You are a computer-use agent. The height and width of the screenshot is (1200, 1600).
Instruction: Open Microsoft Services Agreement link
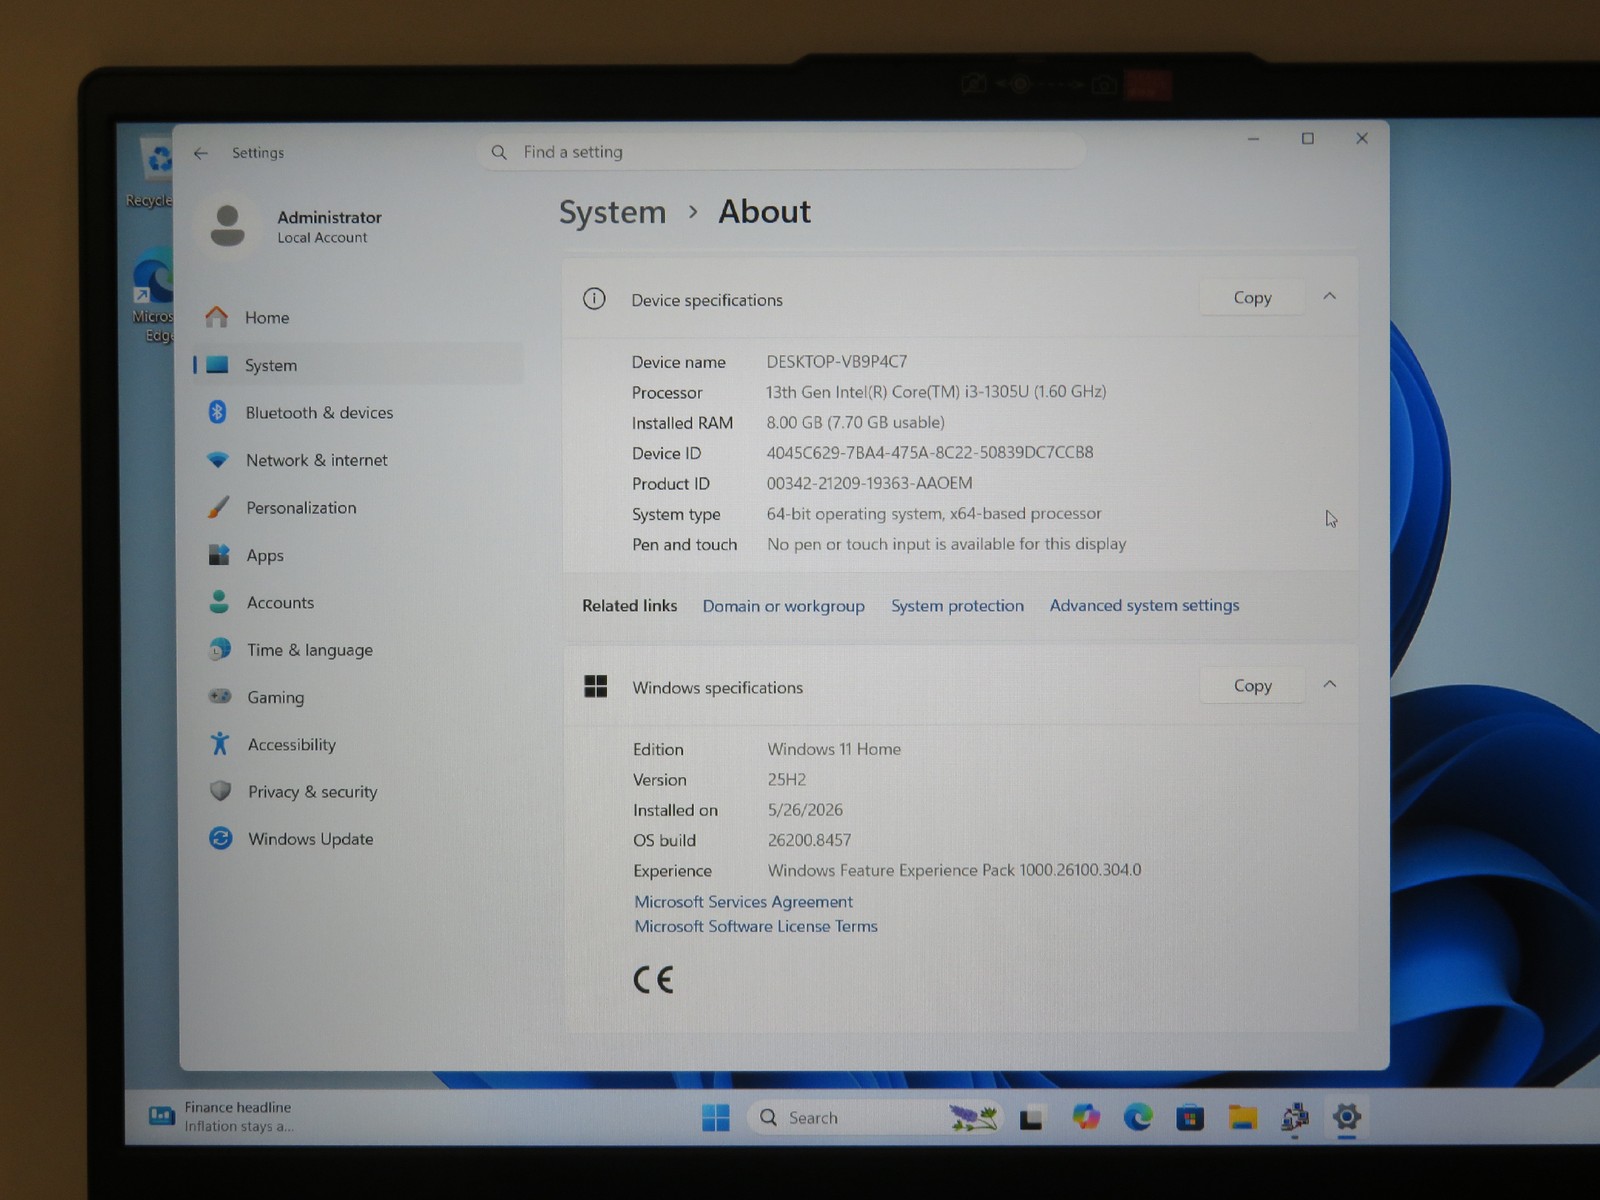pyautogui.click(x=743, y=901)
